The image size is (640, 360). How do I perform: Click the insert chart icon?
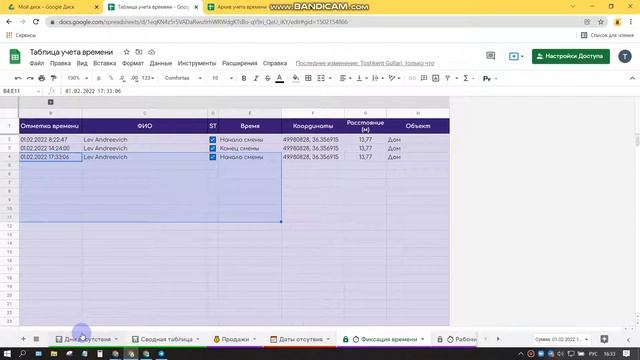tap(436, 78)
